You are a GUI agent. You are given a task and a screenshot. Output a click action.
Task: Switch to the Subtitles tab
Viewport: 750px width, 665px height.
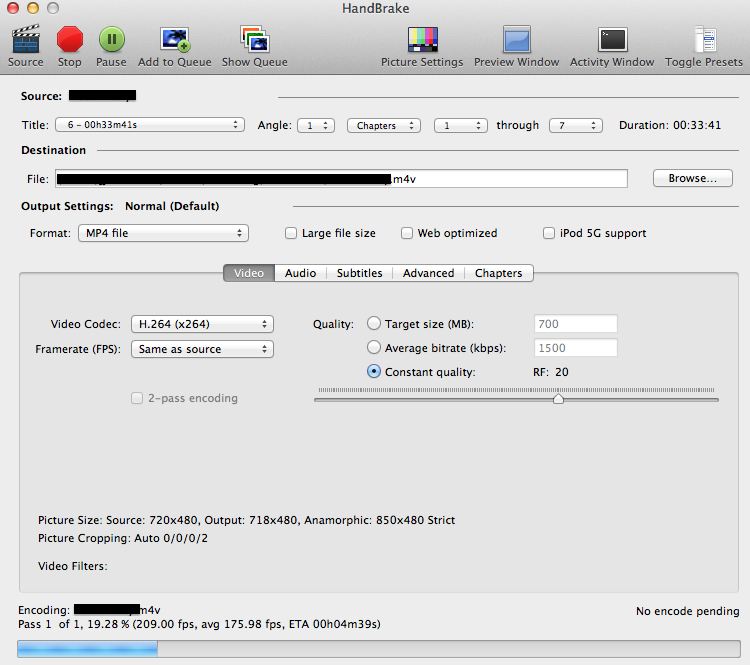360,273
